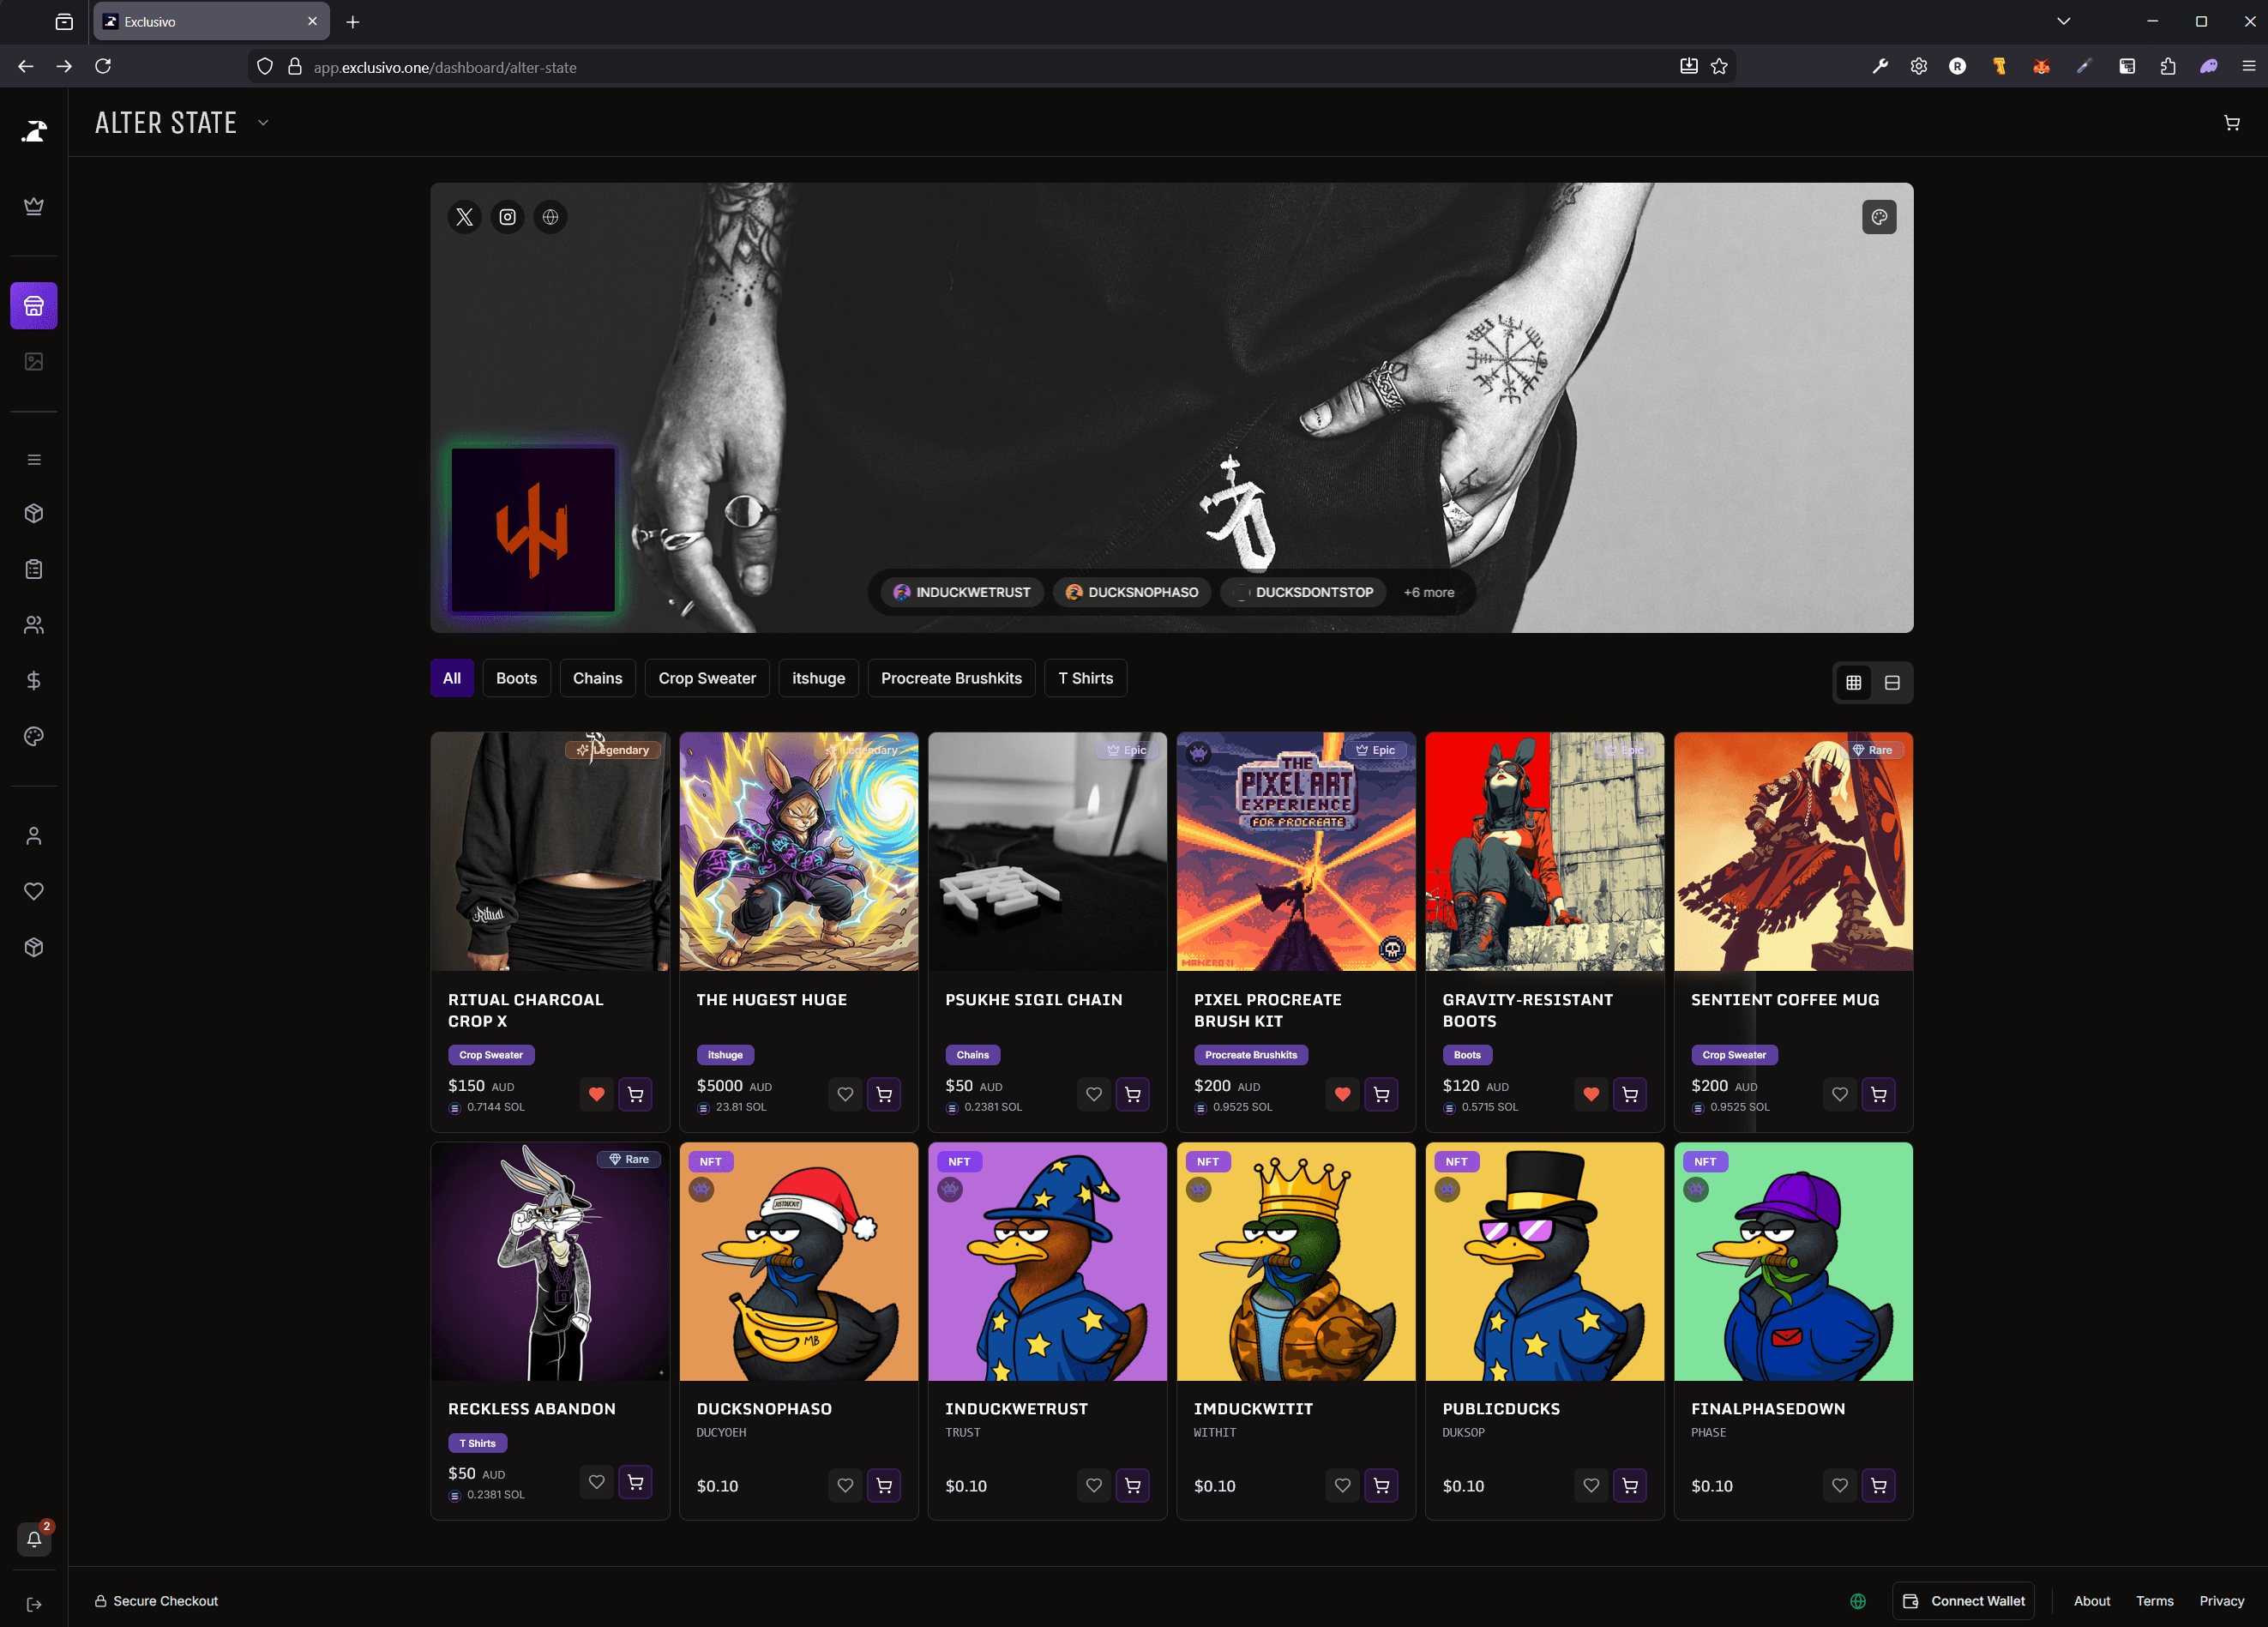Select the Boots category tab
Screen dimensions: 2268x1627
[x=516, y=678]
